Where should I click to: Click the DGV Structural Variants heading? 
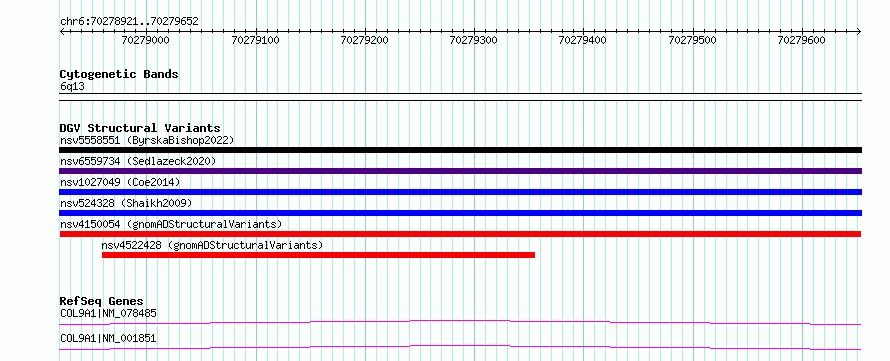[x=140, y=128]
